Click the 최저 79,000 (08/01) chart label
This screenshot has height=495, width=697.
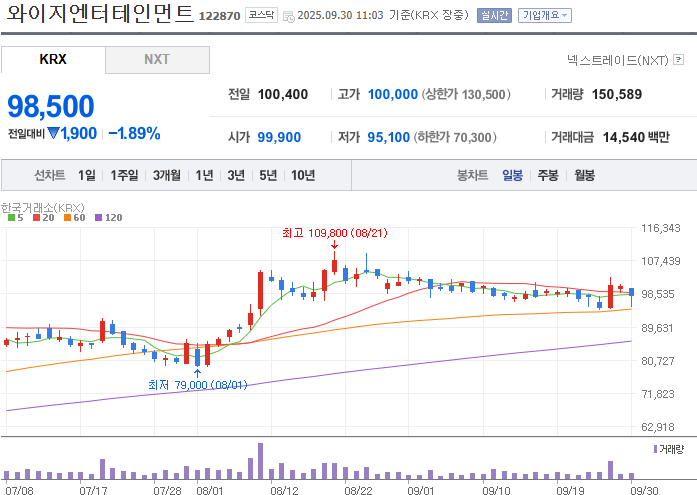coord(198,385)
